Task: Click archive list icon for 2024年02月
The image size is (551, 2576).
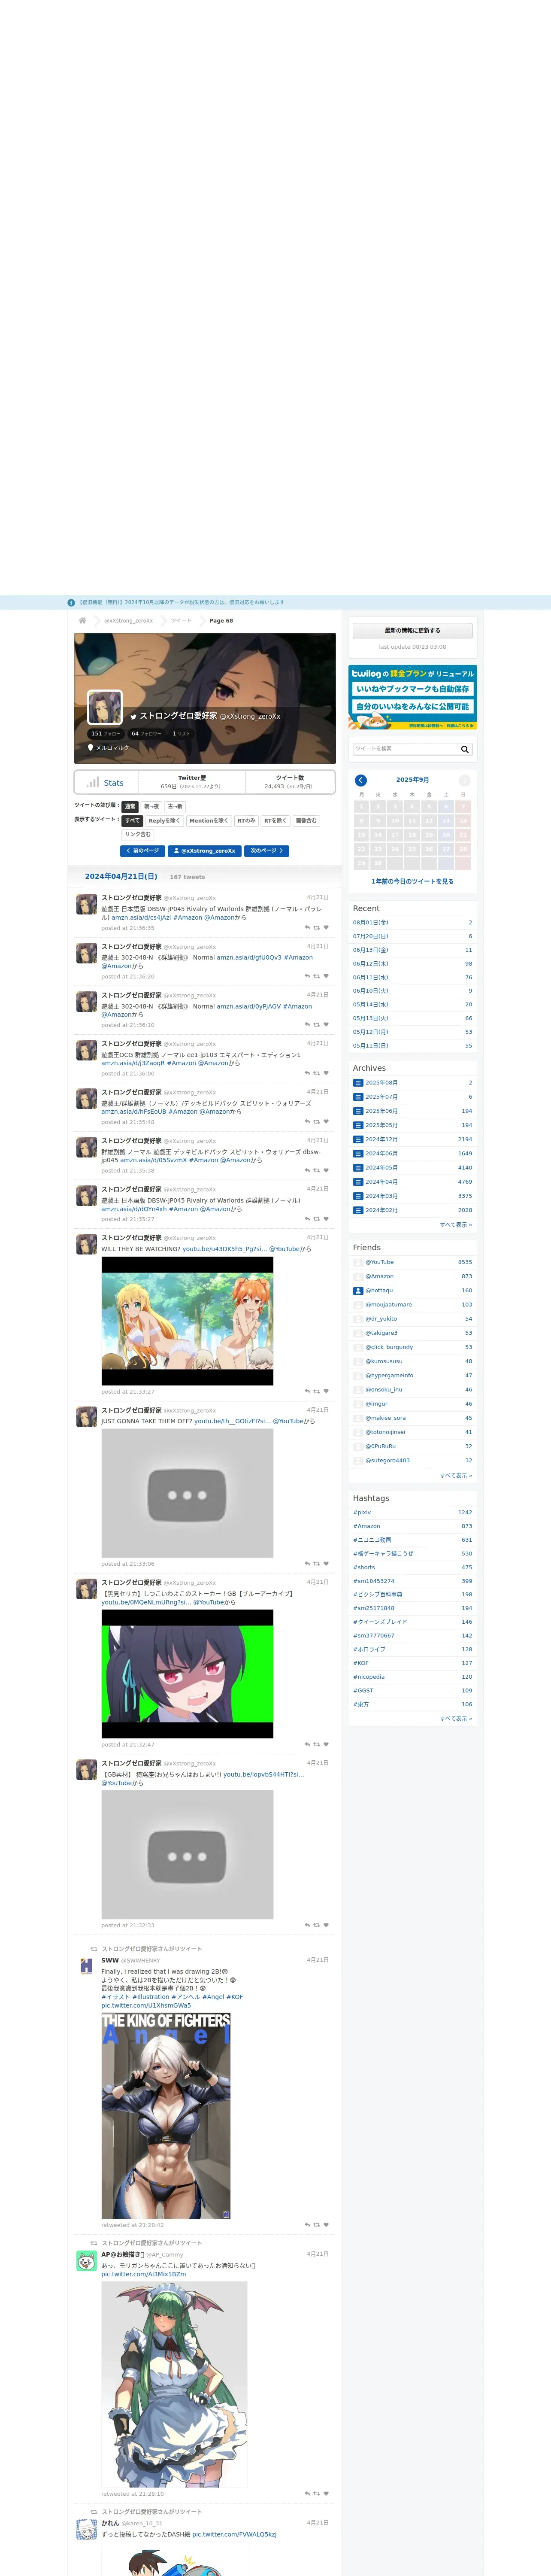Action: pyautogui.click(x=358, y=1210)
